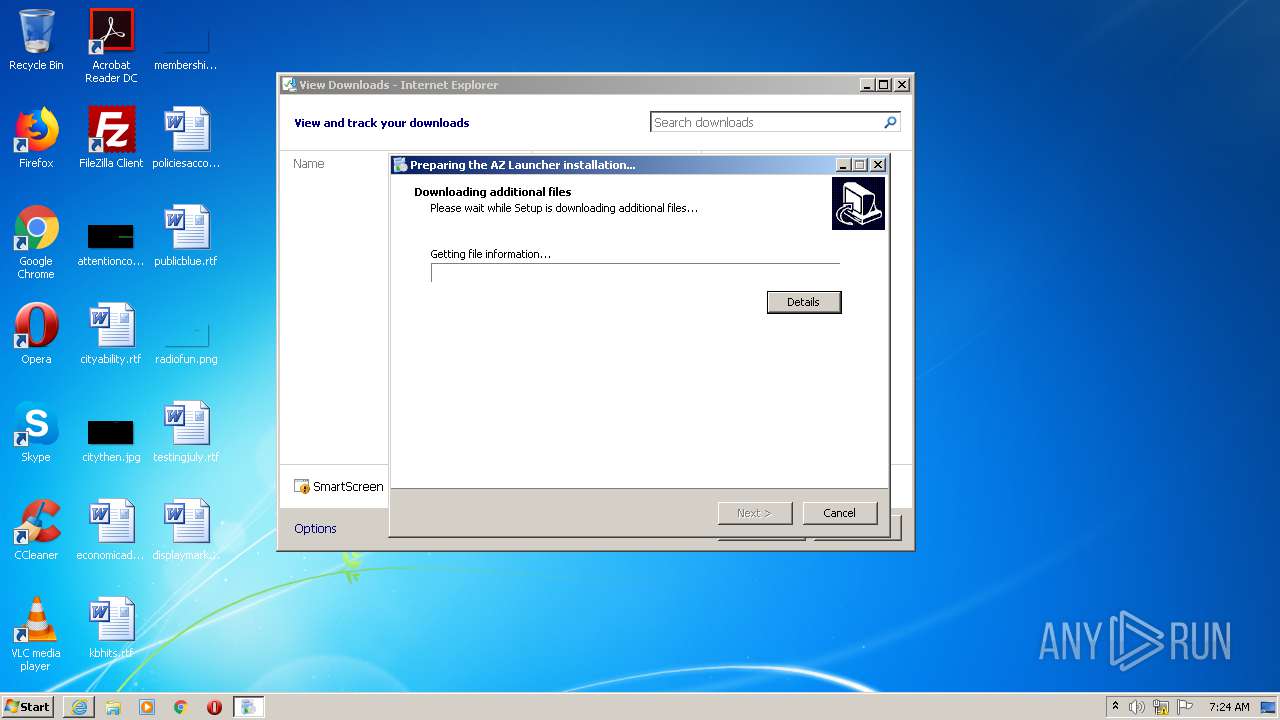Launch Firefox from the desktop
This screenshot has width=1280, height=720.
(36, 138)
